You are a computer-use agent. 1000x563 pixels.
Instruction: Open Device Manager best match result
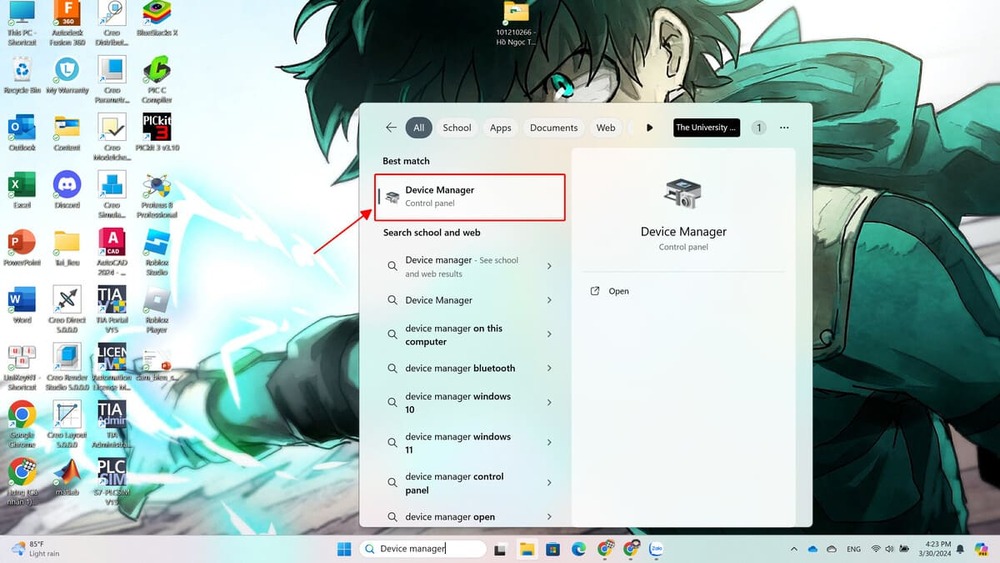[470, 197]
